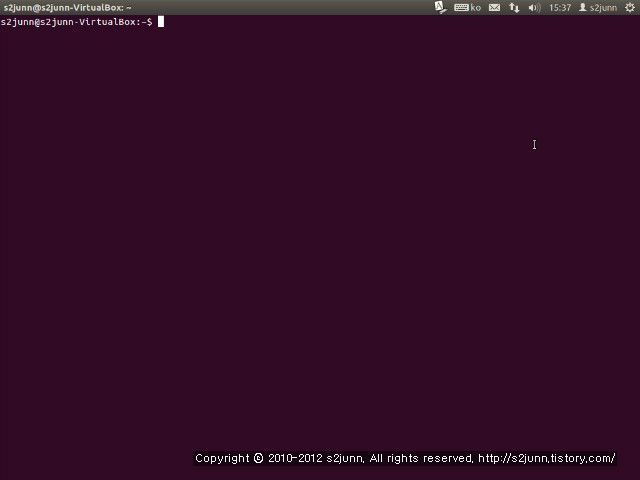The width and height of the screenshot is (640, 480).
Task: Open the 15:37 clock calendar menu
Action: (560, 7)
